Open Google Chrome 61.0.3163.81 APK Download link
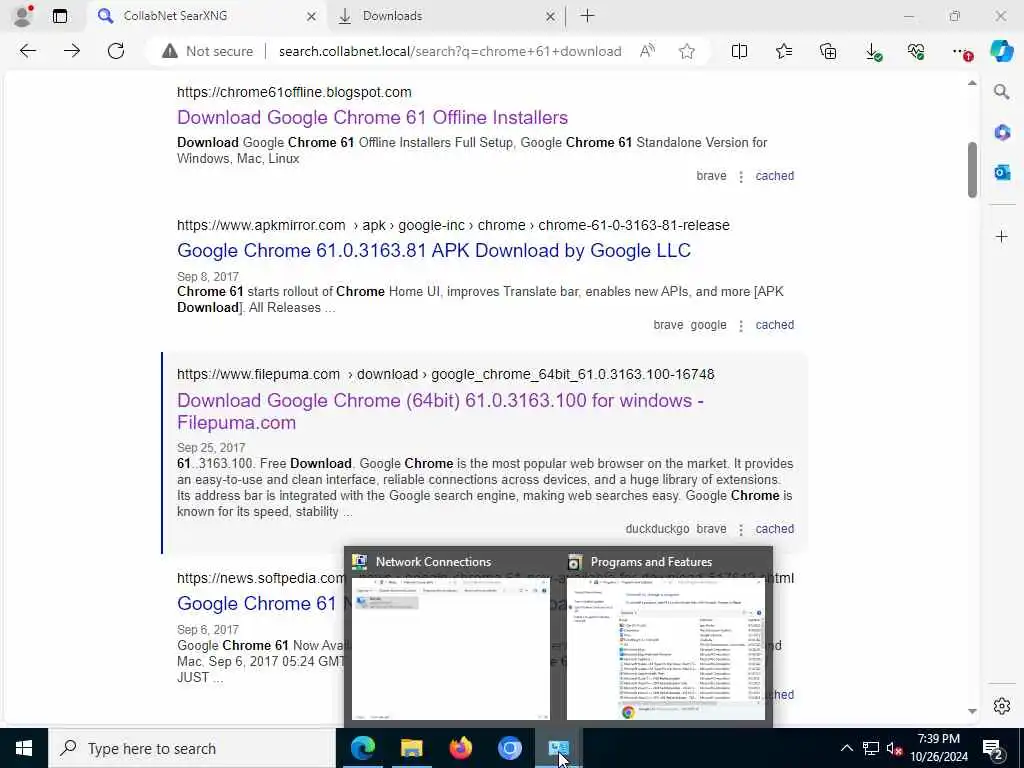 click(434, 251)
